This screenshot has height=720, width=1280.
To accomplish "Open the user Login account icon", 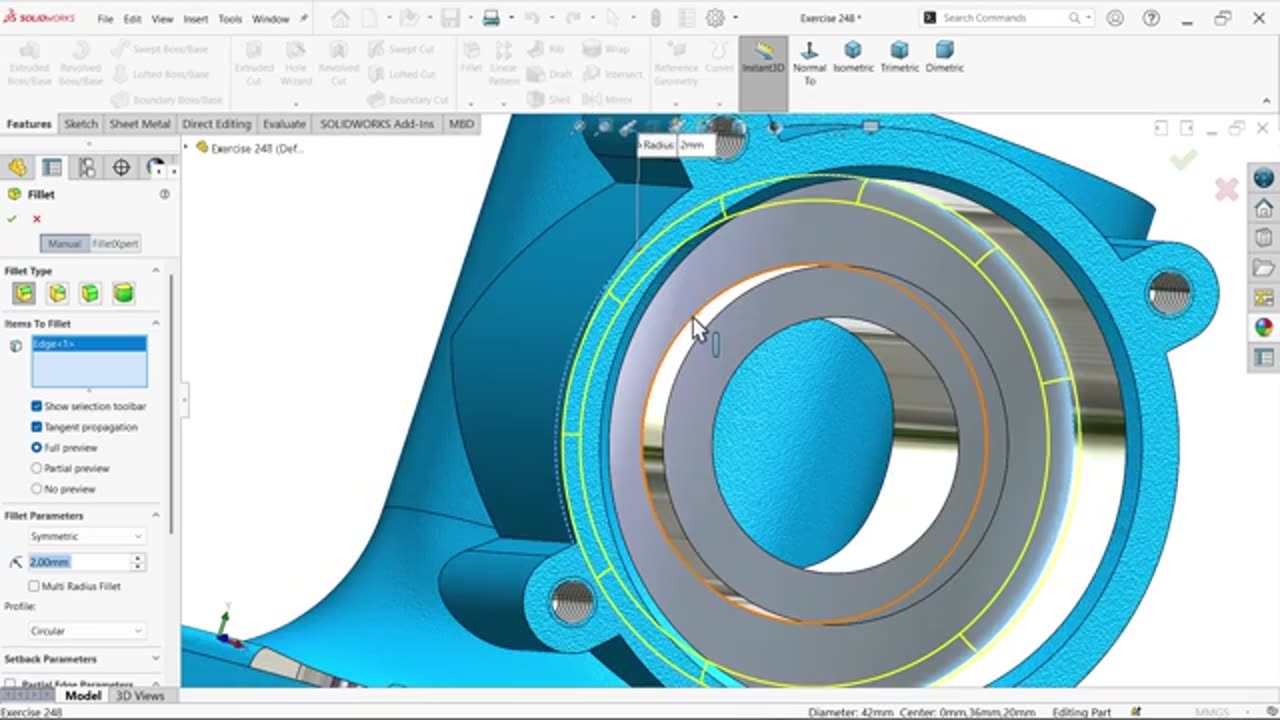I will pyautogui.click(x=1115, y=18).
